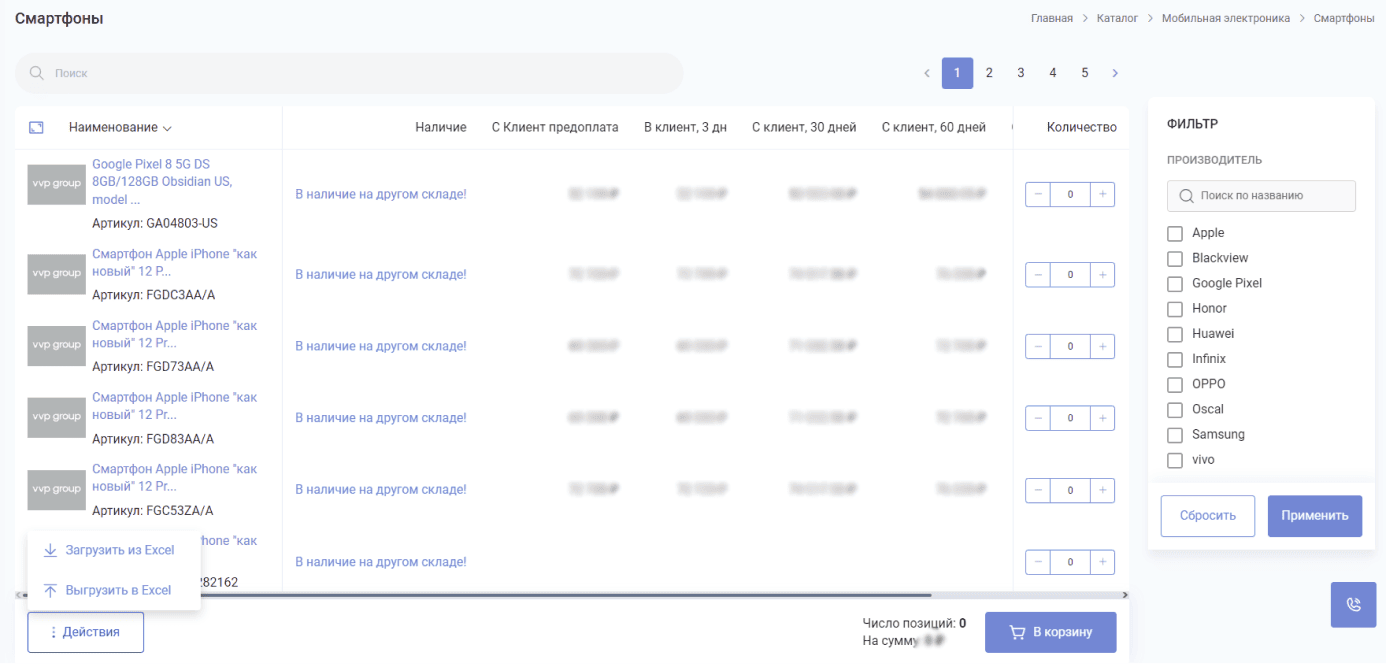Image resolution: width=1386 pixels, height=664 pixels.
Task: Decrease quantity for article FGD73AA/A
Action: (1038, 346)
